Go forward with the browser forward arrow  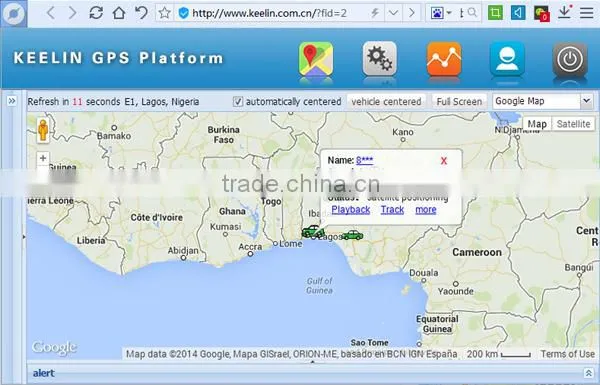point(72,13)
